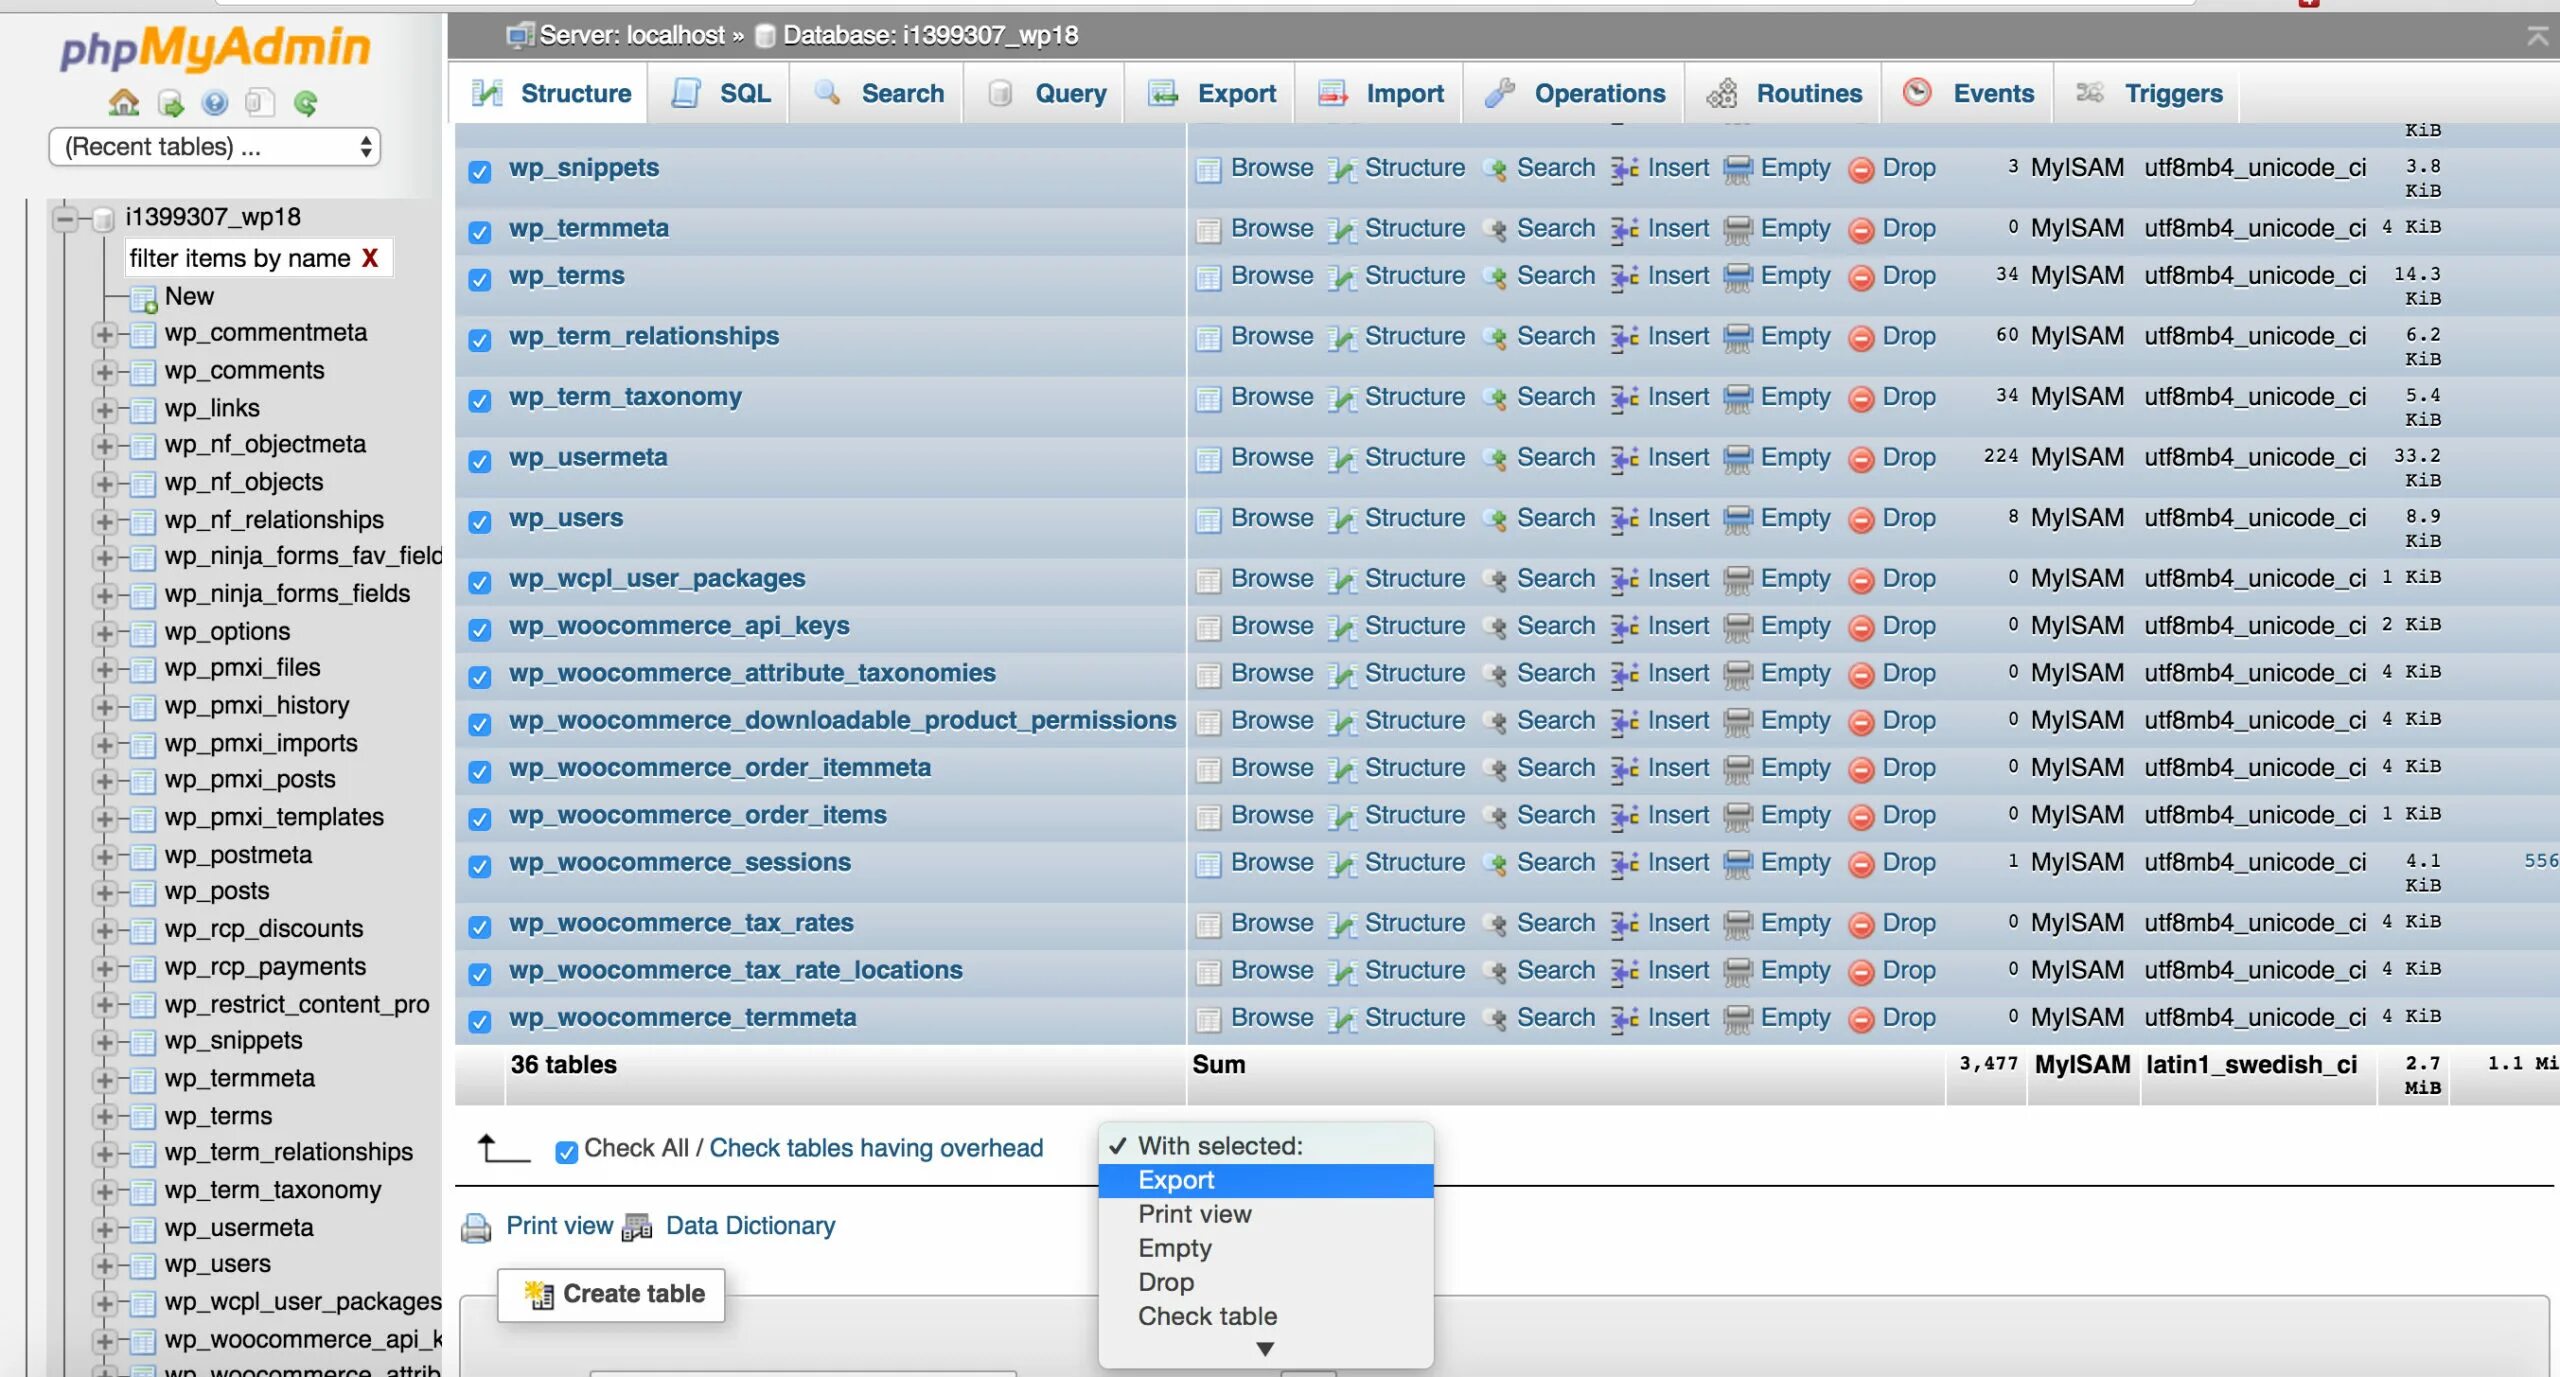
Task: Click the Drop icon for wp_users
Action: coord(1860,520)
